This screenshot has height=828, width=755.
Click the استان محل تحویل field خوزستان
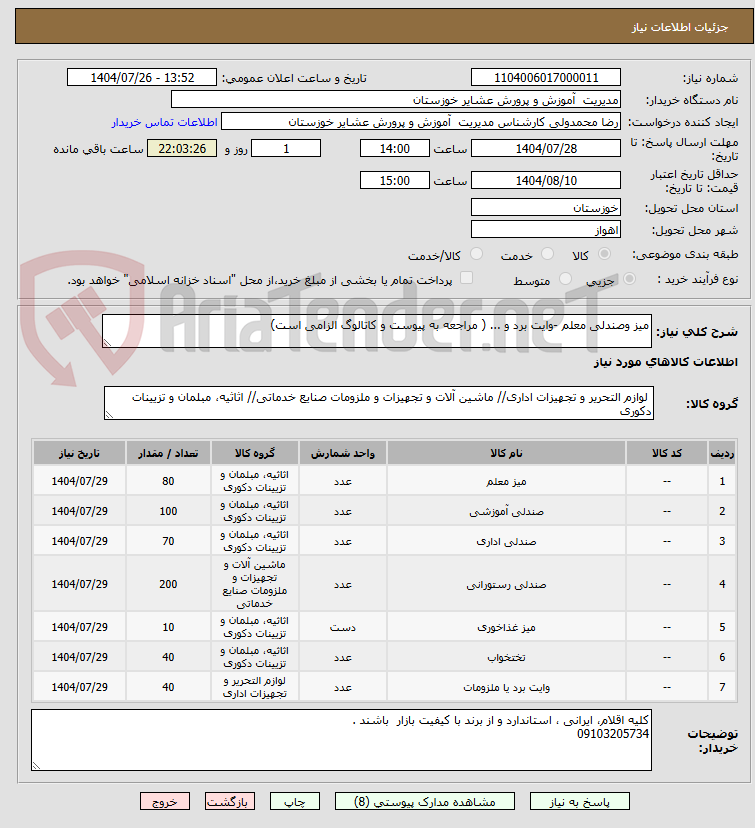tap(546, 208)
